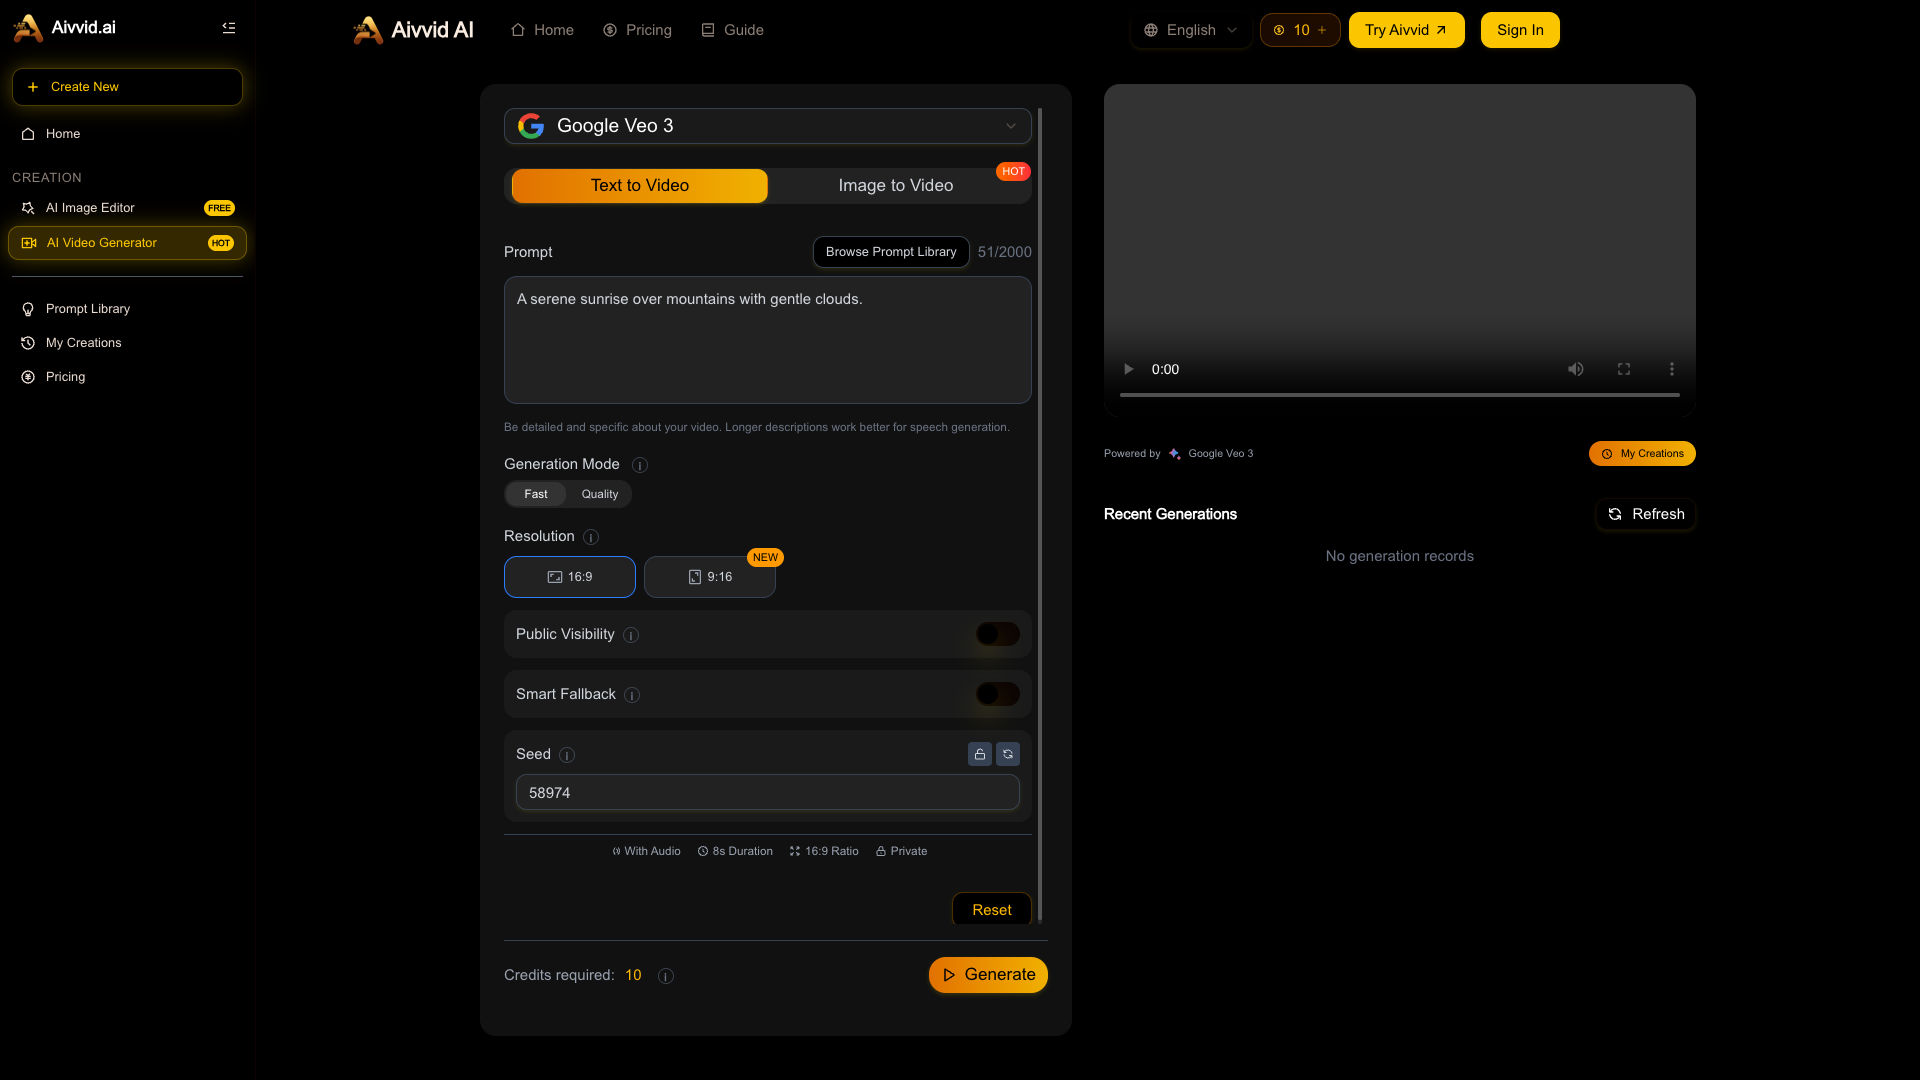1920x1080 pixels.
Task: Click the With Audio summary label
Action: coord(646,852)
